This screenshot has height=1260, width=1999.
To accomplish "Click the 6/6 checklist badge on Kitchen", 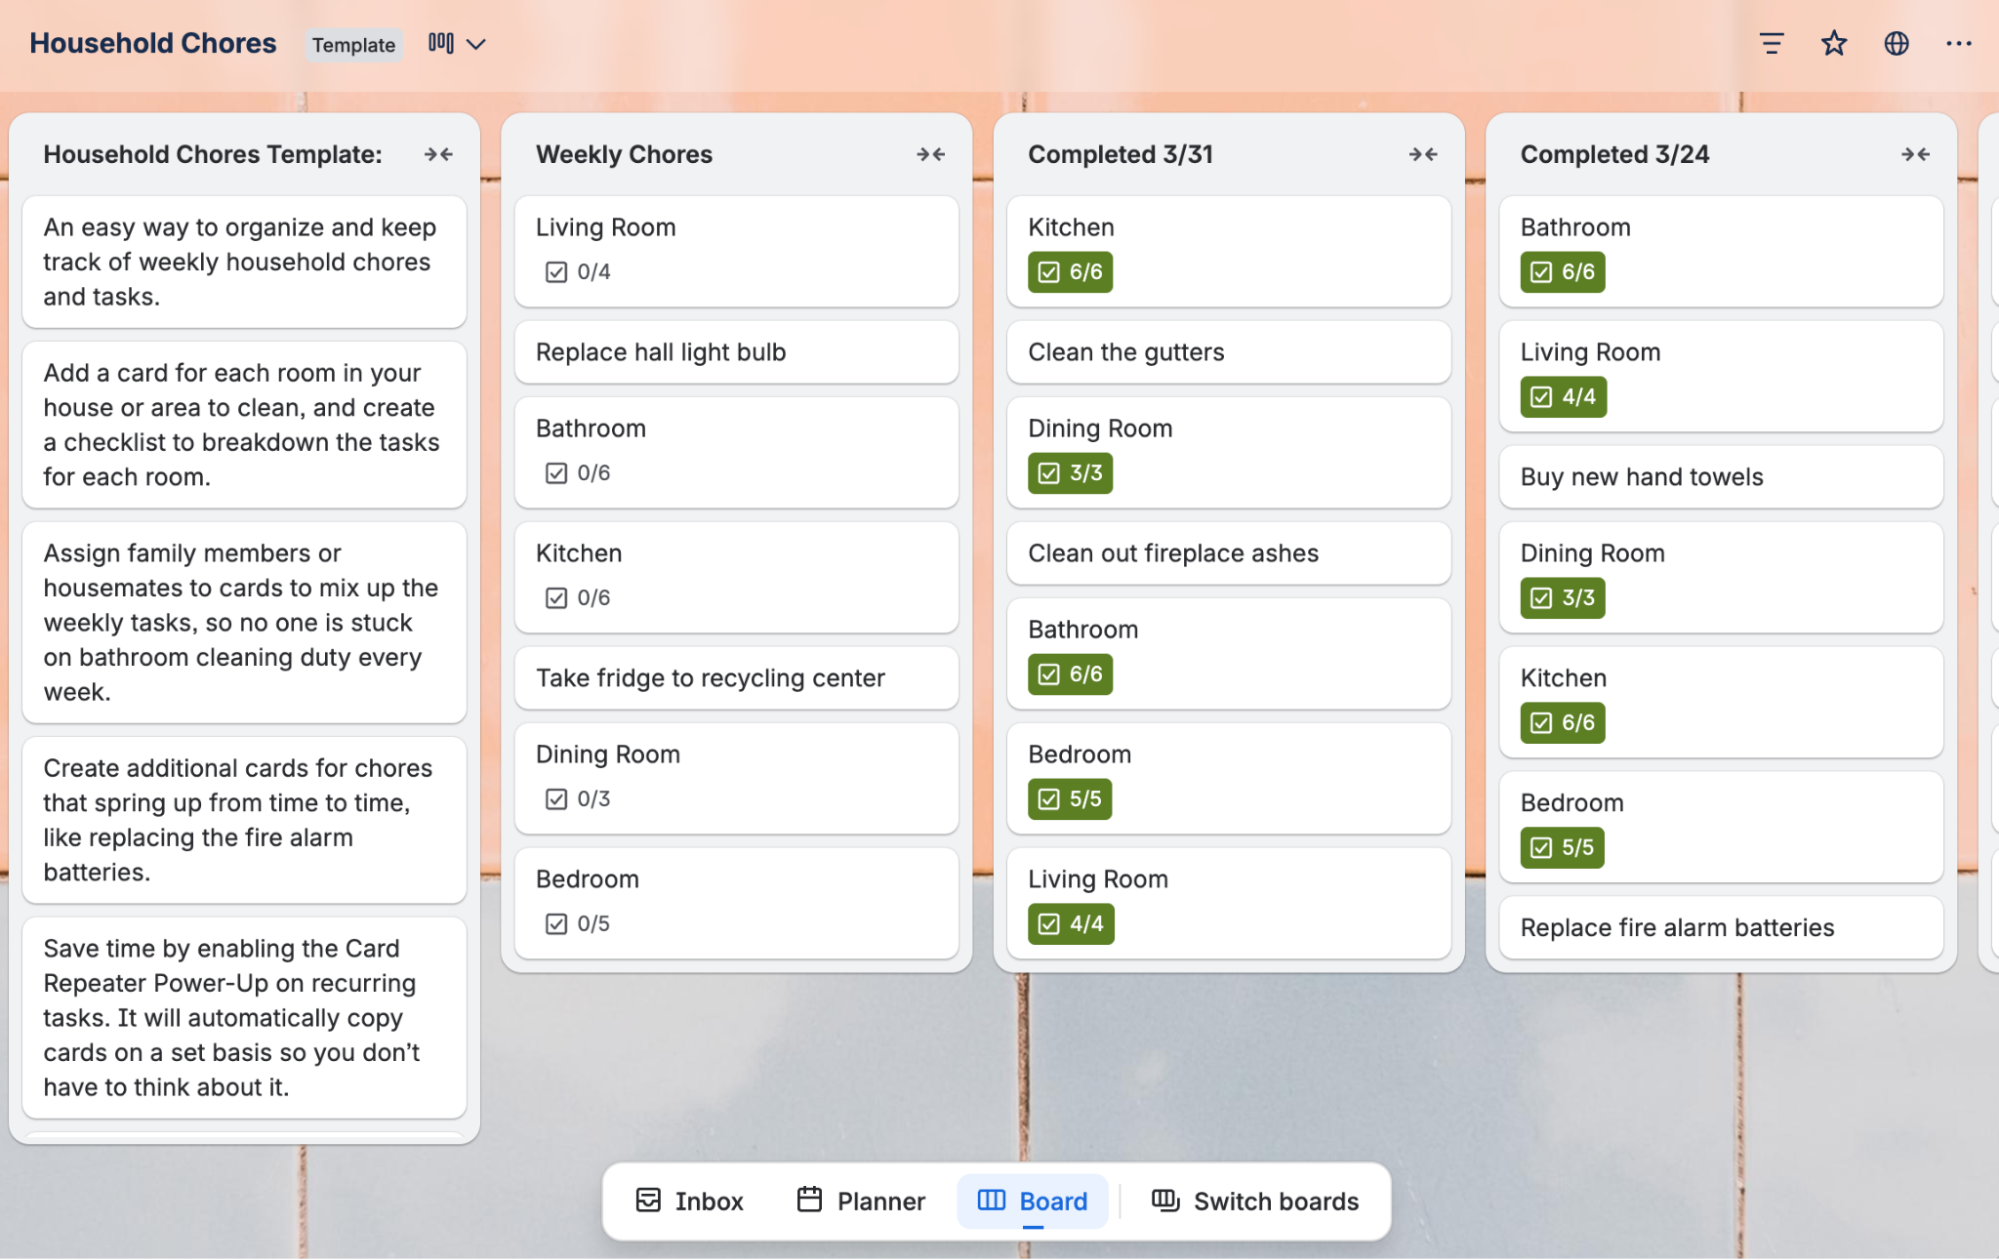I will click(1067, 271).
